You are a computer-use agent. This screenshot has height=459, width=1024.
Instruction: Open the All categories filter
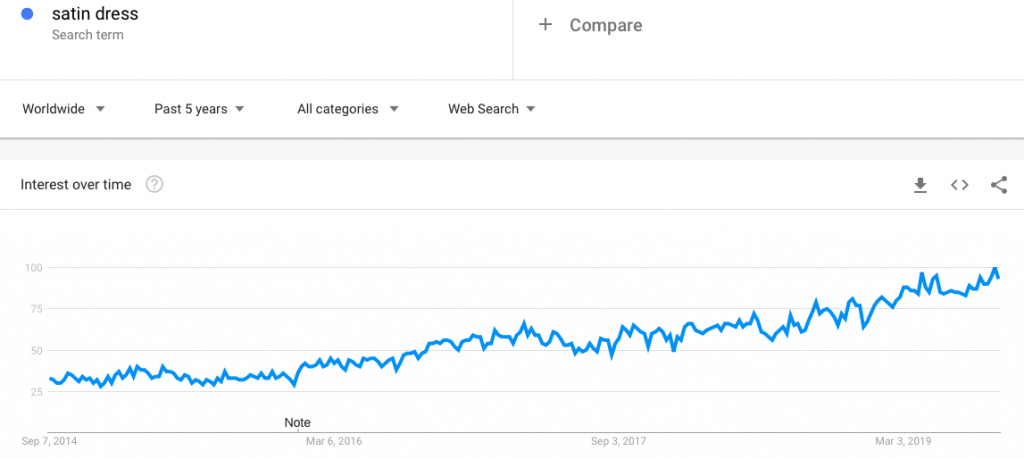coord(347,109)
